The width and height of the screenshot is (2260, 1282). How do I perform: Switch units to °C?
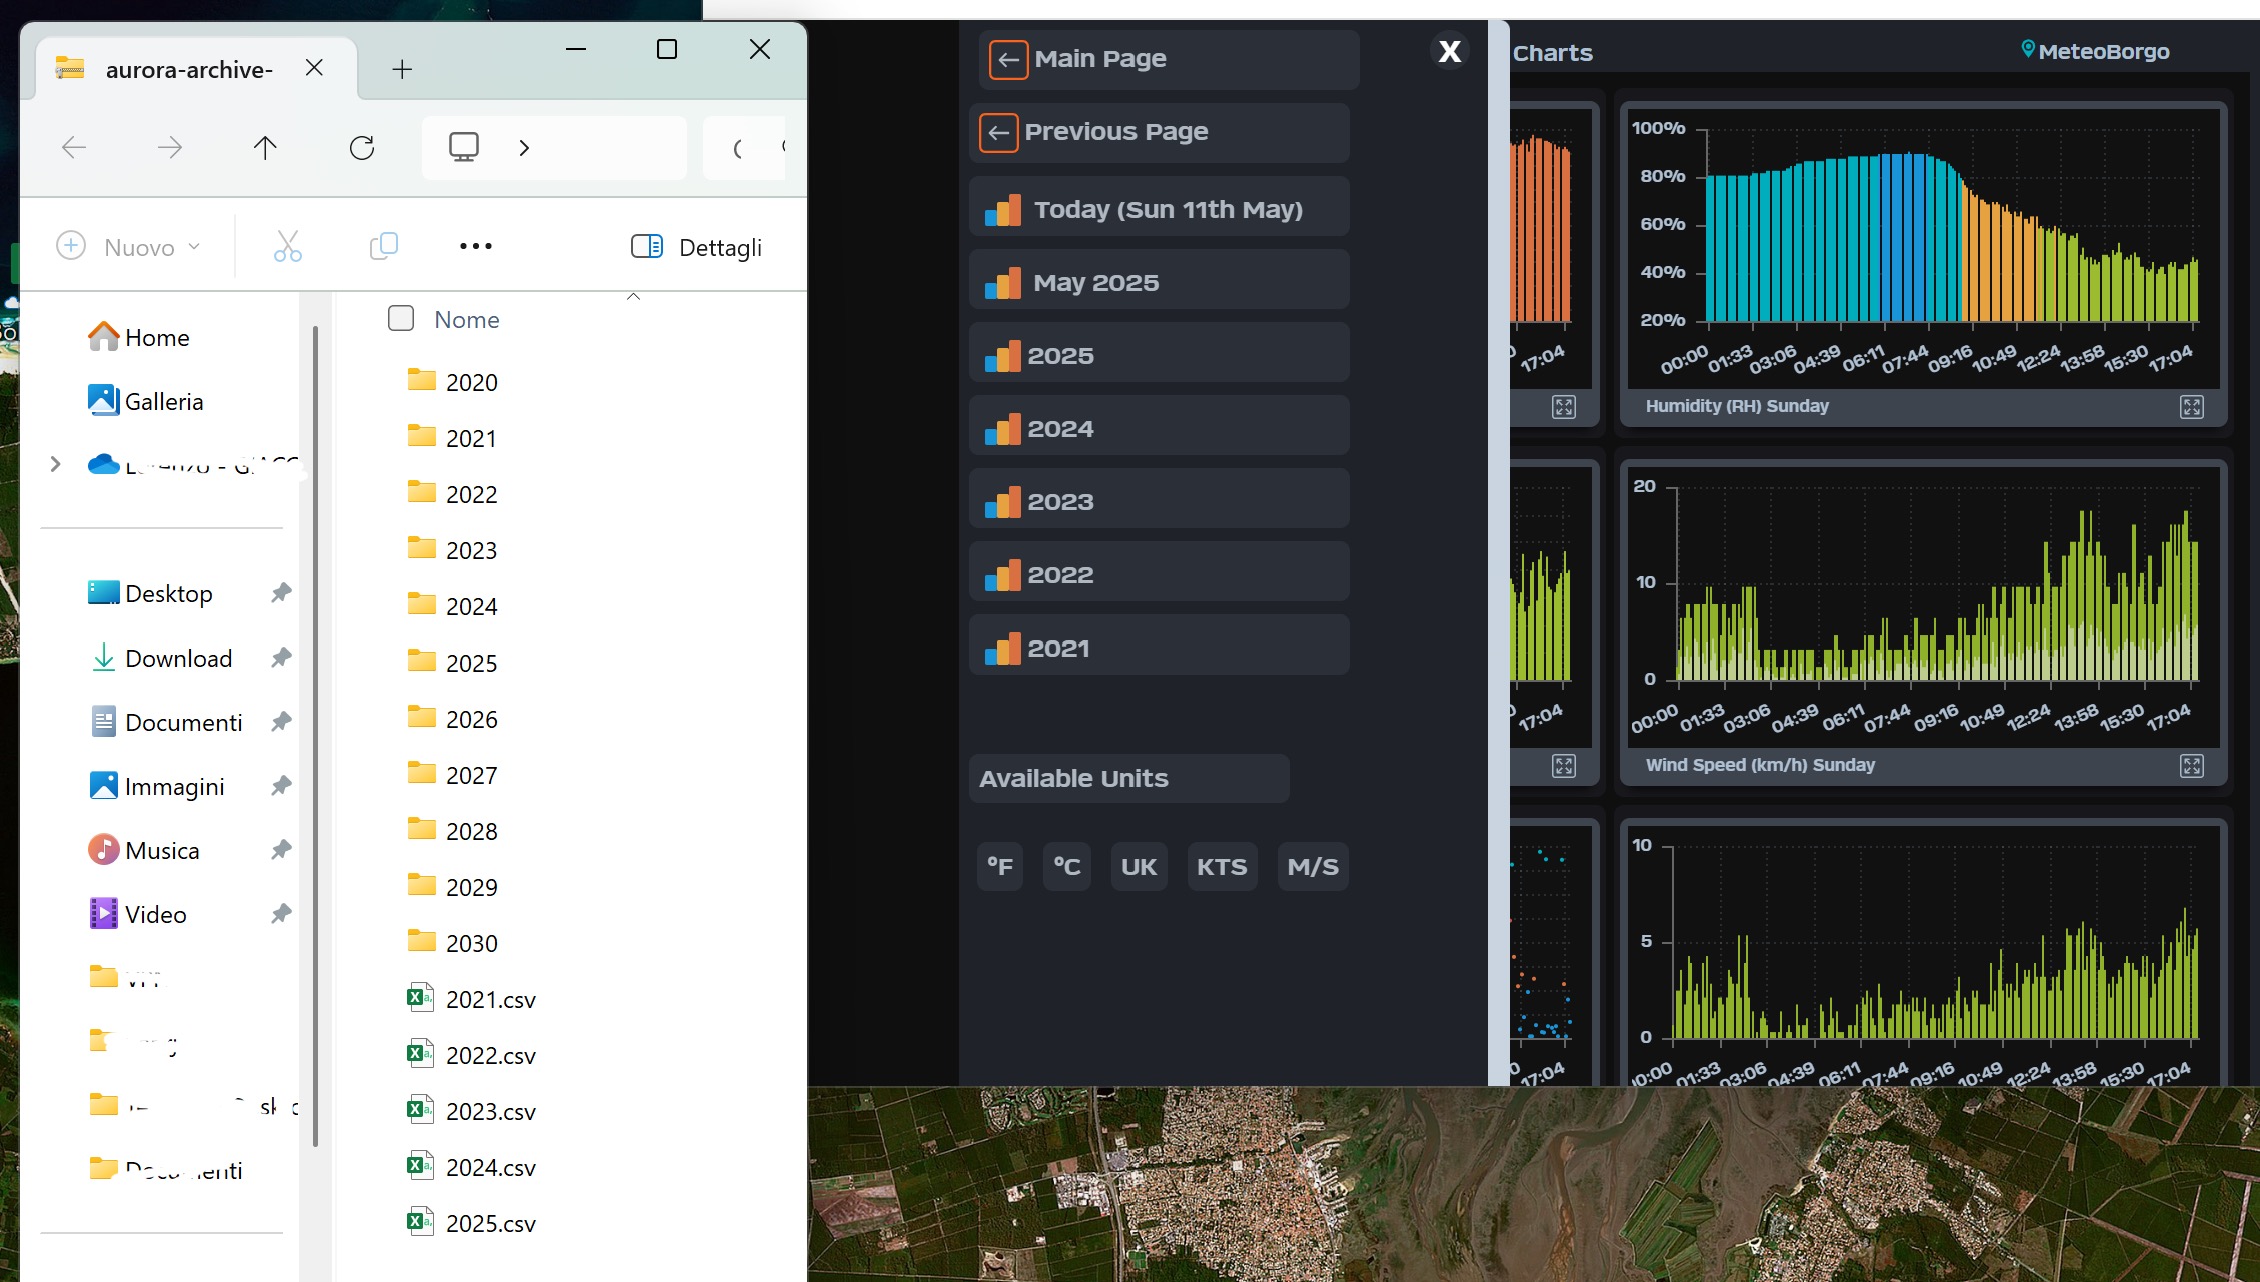point(1066,866)
